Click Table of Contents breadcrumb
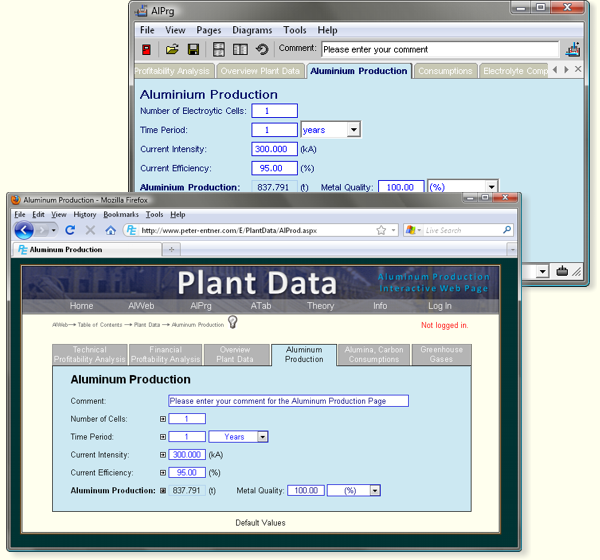Viewport: 600px width, 560px height. pyautogui.click(x=100, y=325)
